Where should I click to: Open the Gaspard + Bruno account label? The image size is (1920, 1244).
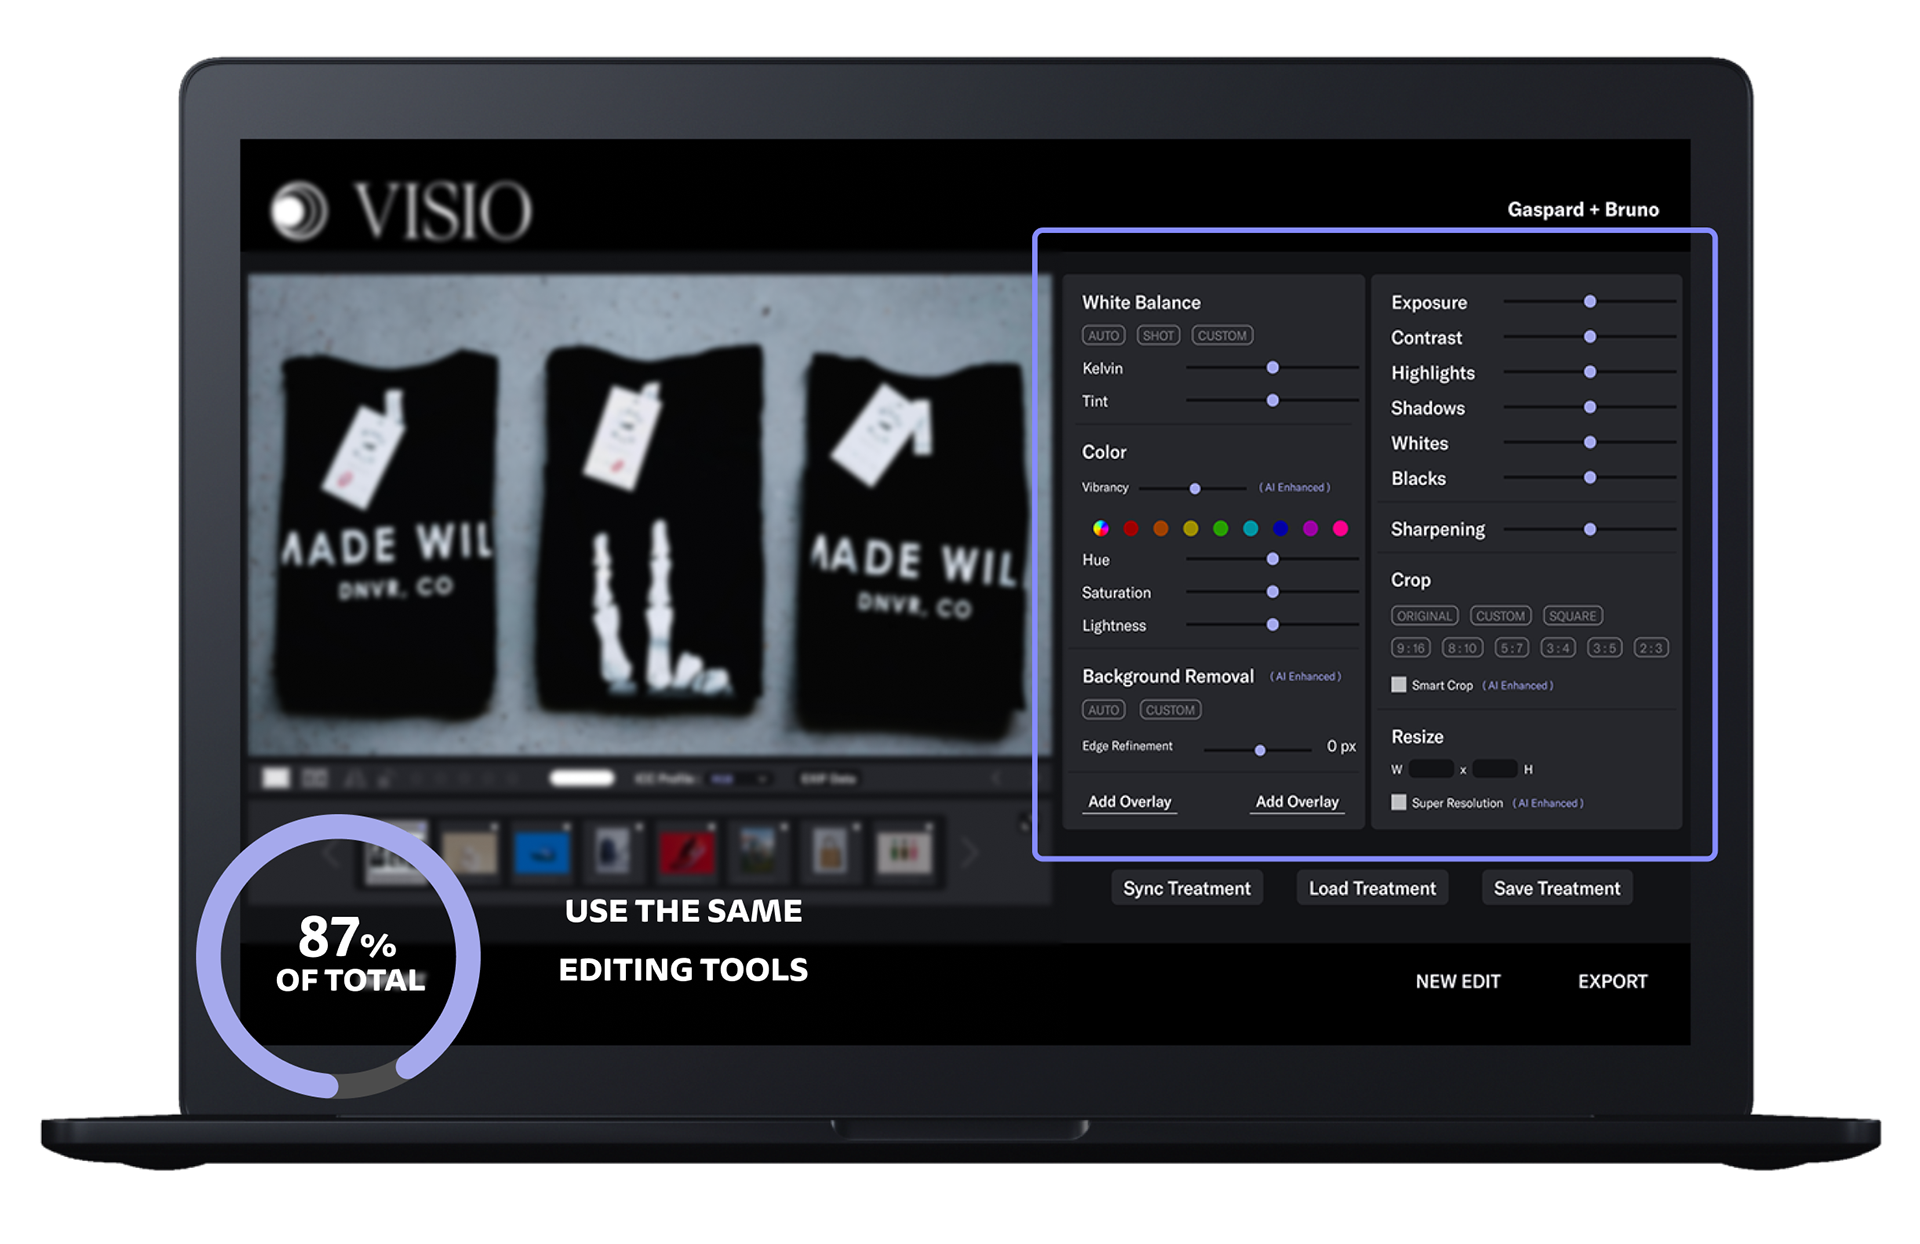pos(1583,210)
